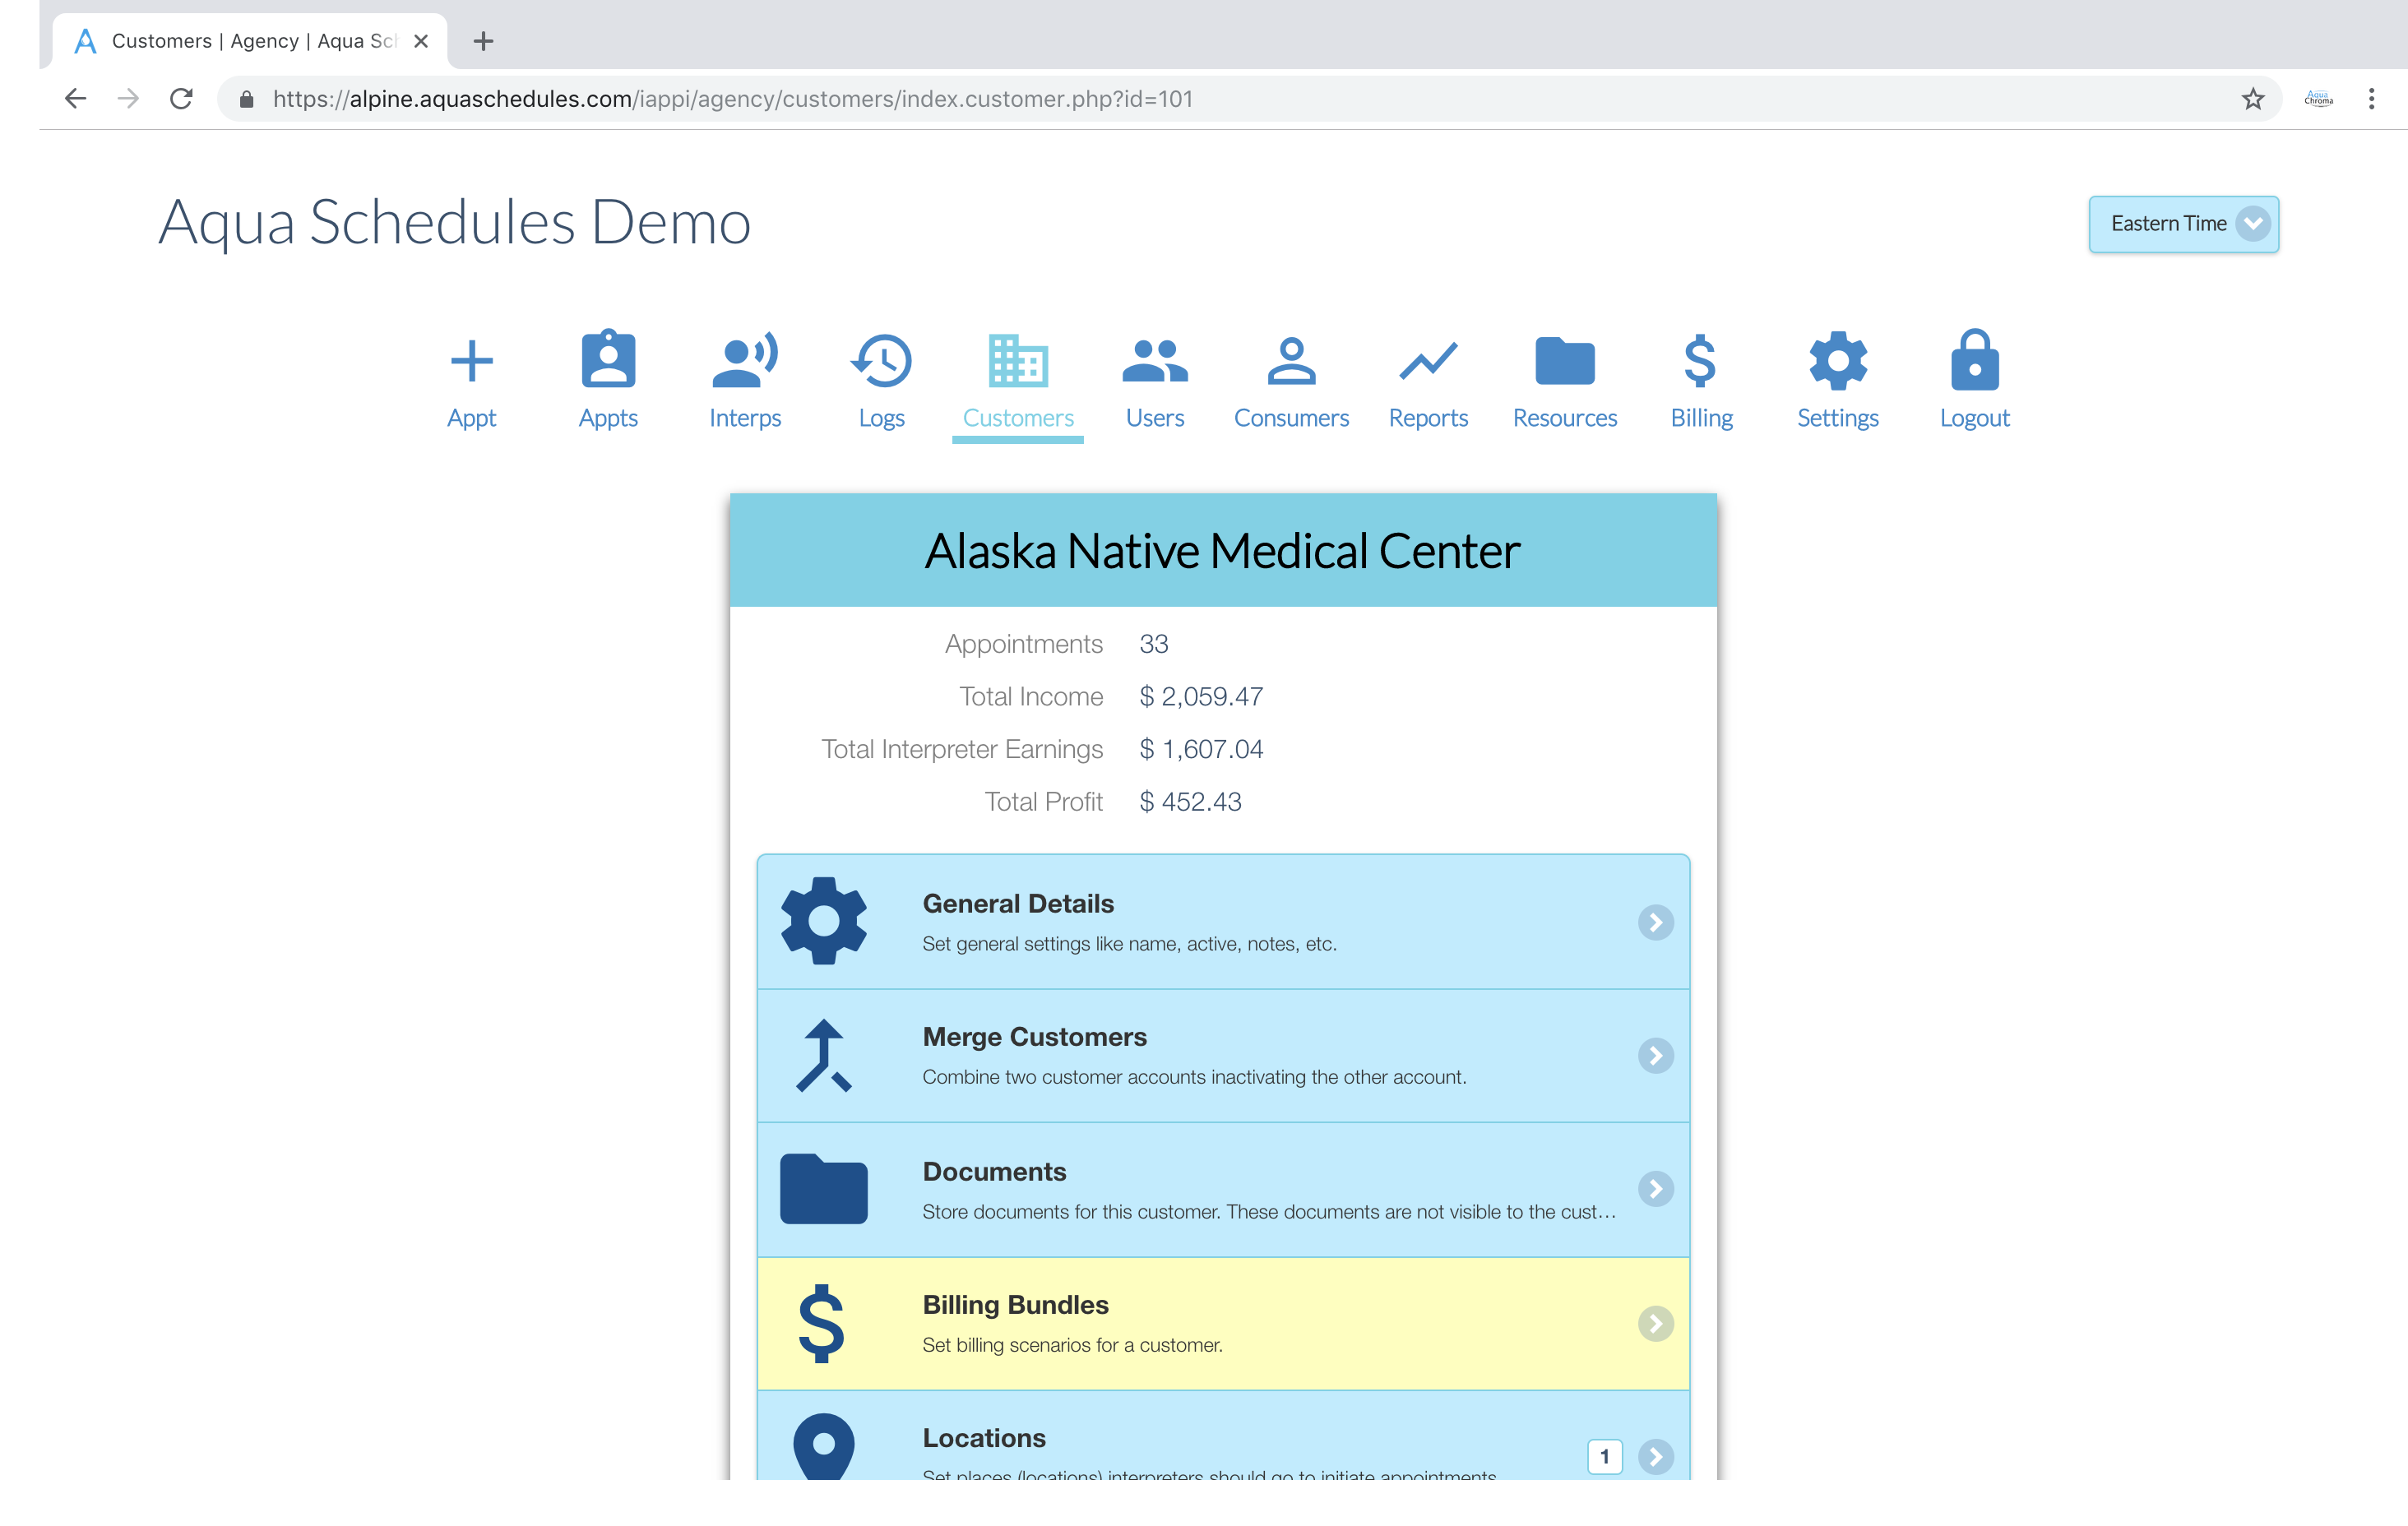Click the Logout padlock icon

coord(1975,359)
